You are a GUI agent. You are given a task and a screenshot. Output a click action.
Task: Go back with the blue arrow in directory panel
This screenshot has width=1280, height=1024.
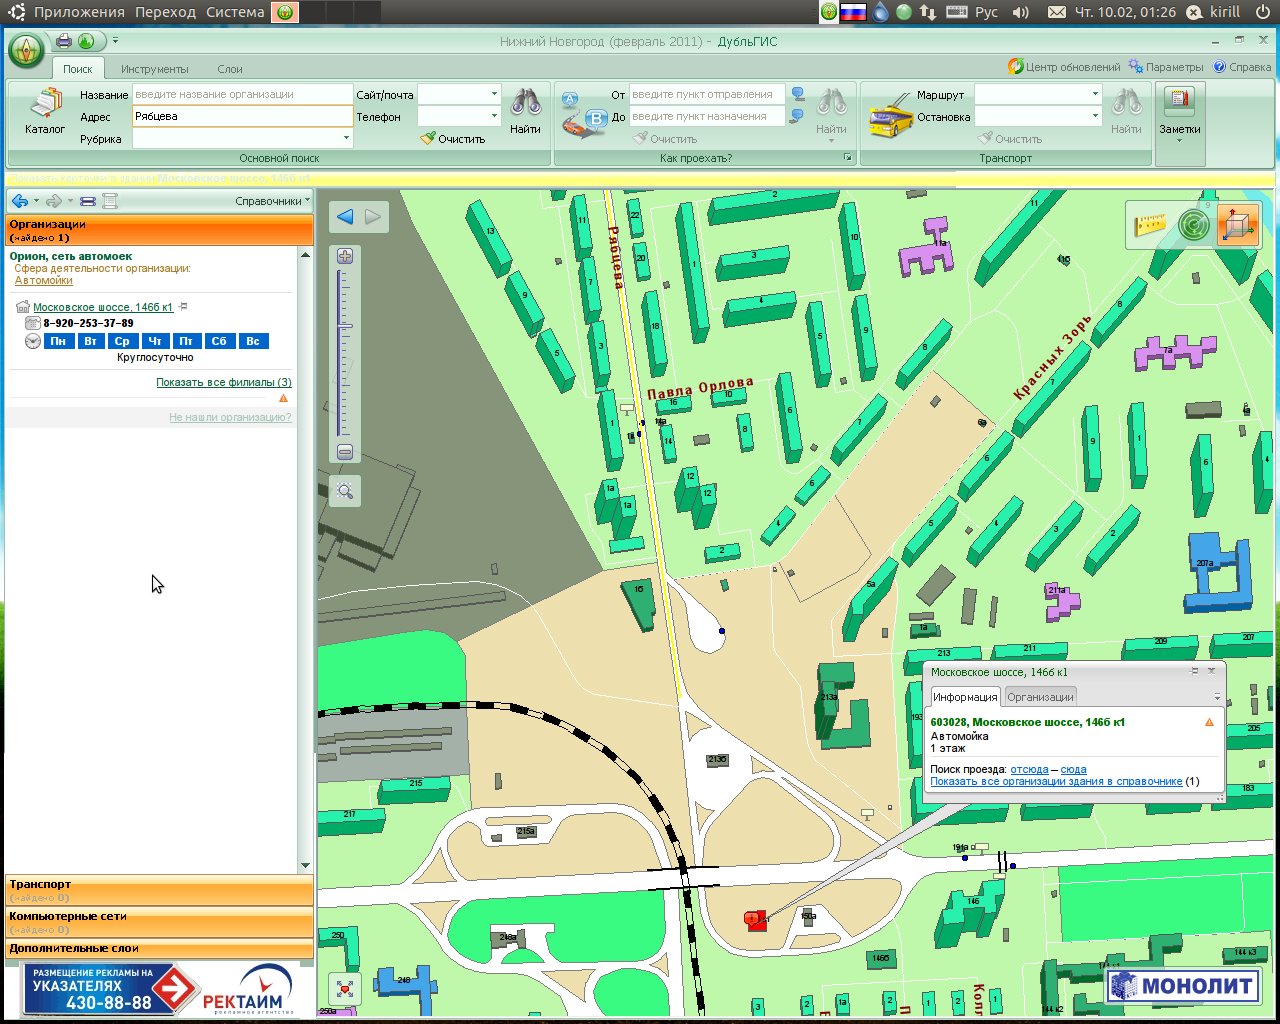(20, 201)
